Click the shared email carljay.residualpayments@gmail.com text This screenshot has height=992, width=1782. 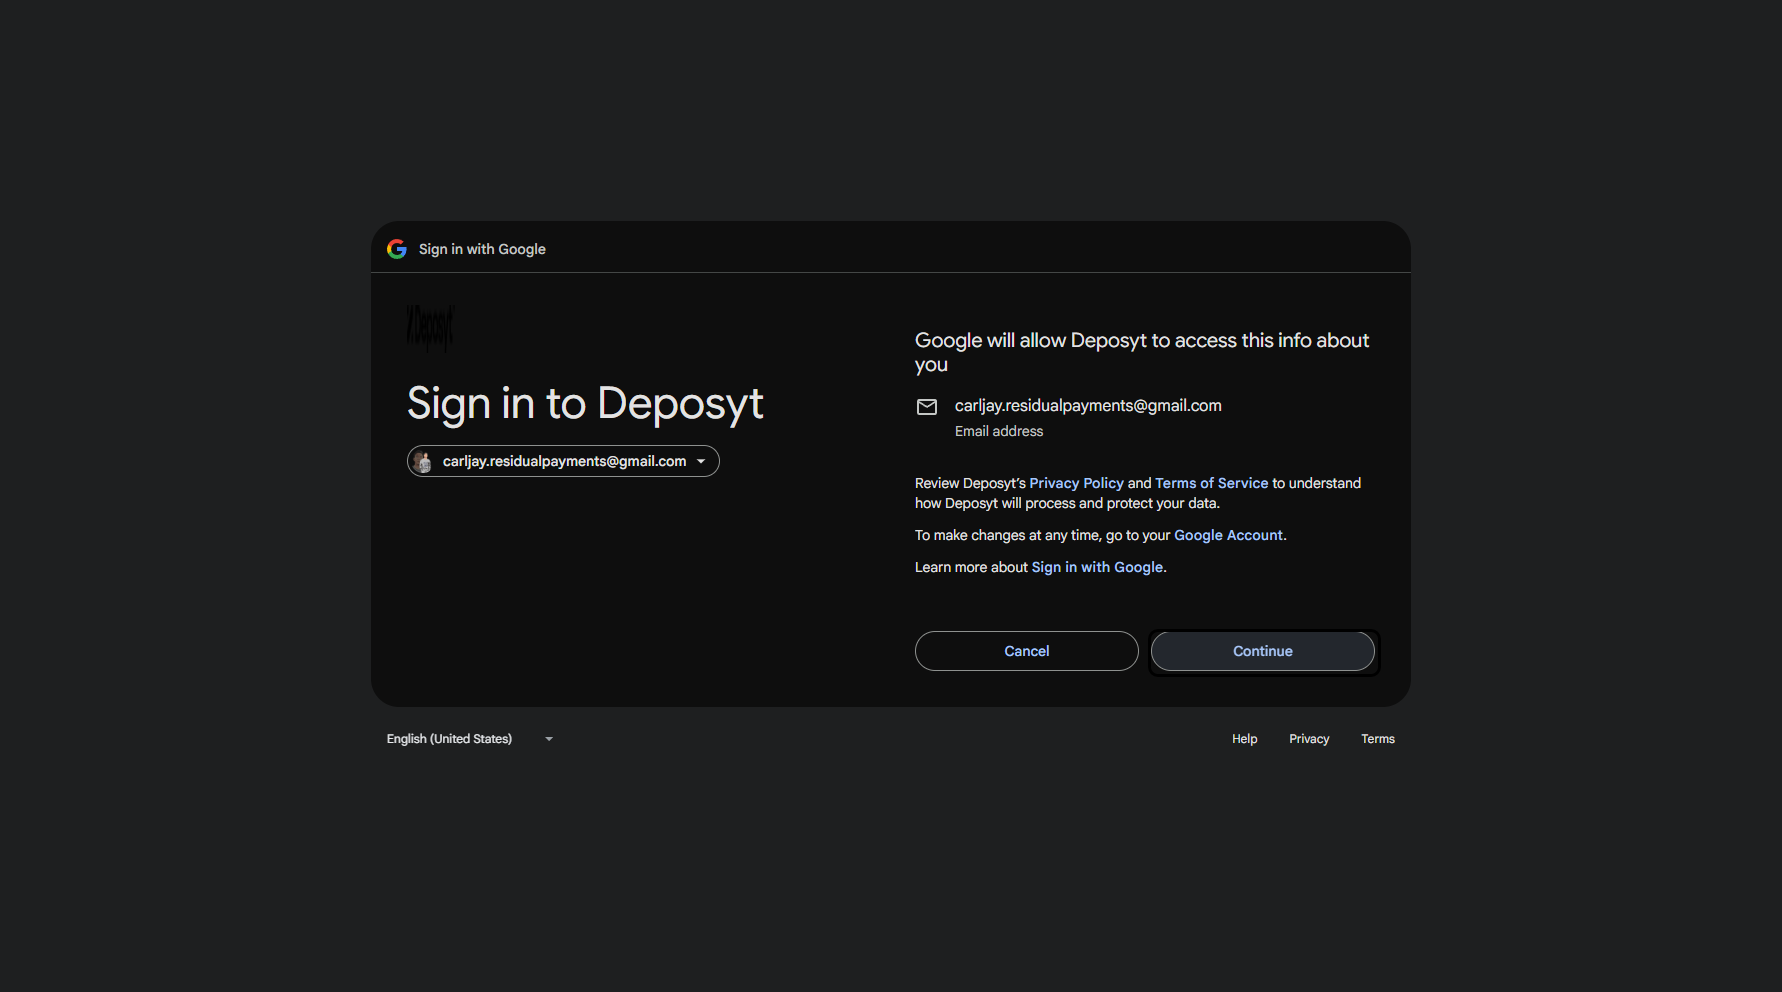pyautogui.click(x=1088, y=405)
